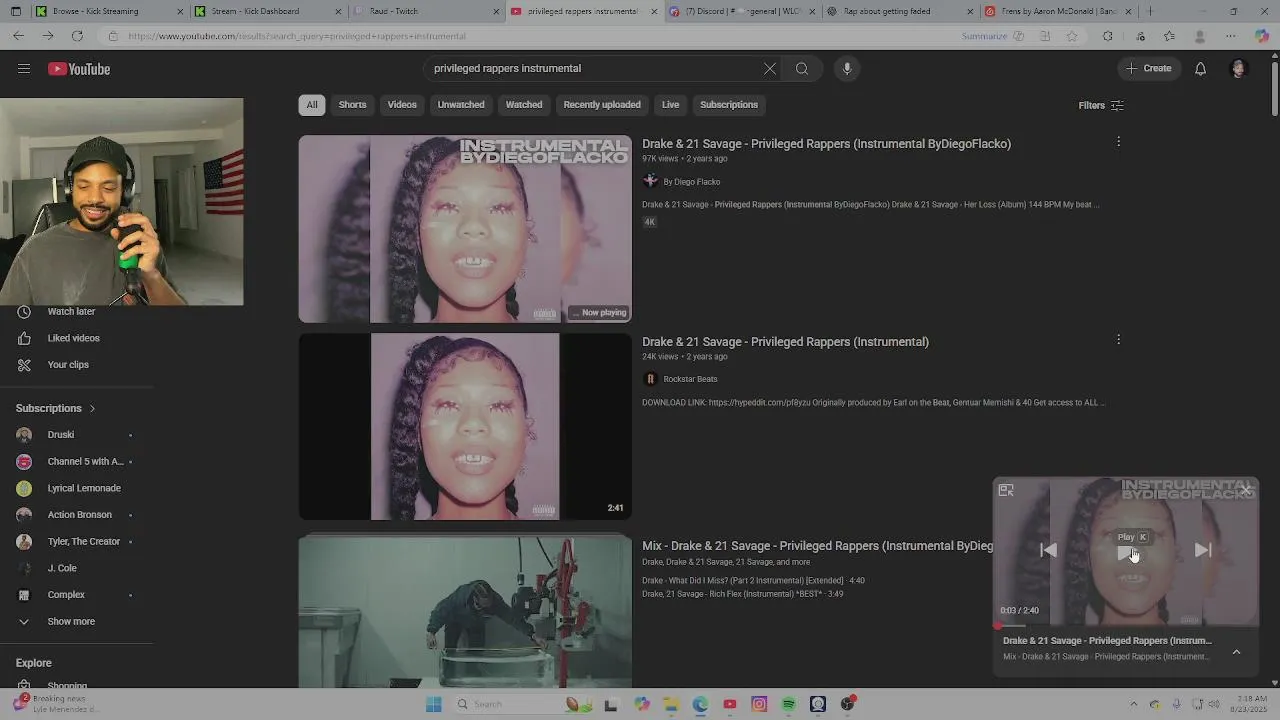Switch to Browse - Kick Streaming tab
1280x720 pixels.
point(108,11)
